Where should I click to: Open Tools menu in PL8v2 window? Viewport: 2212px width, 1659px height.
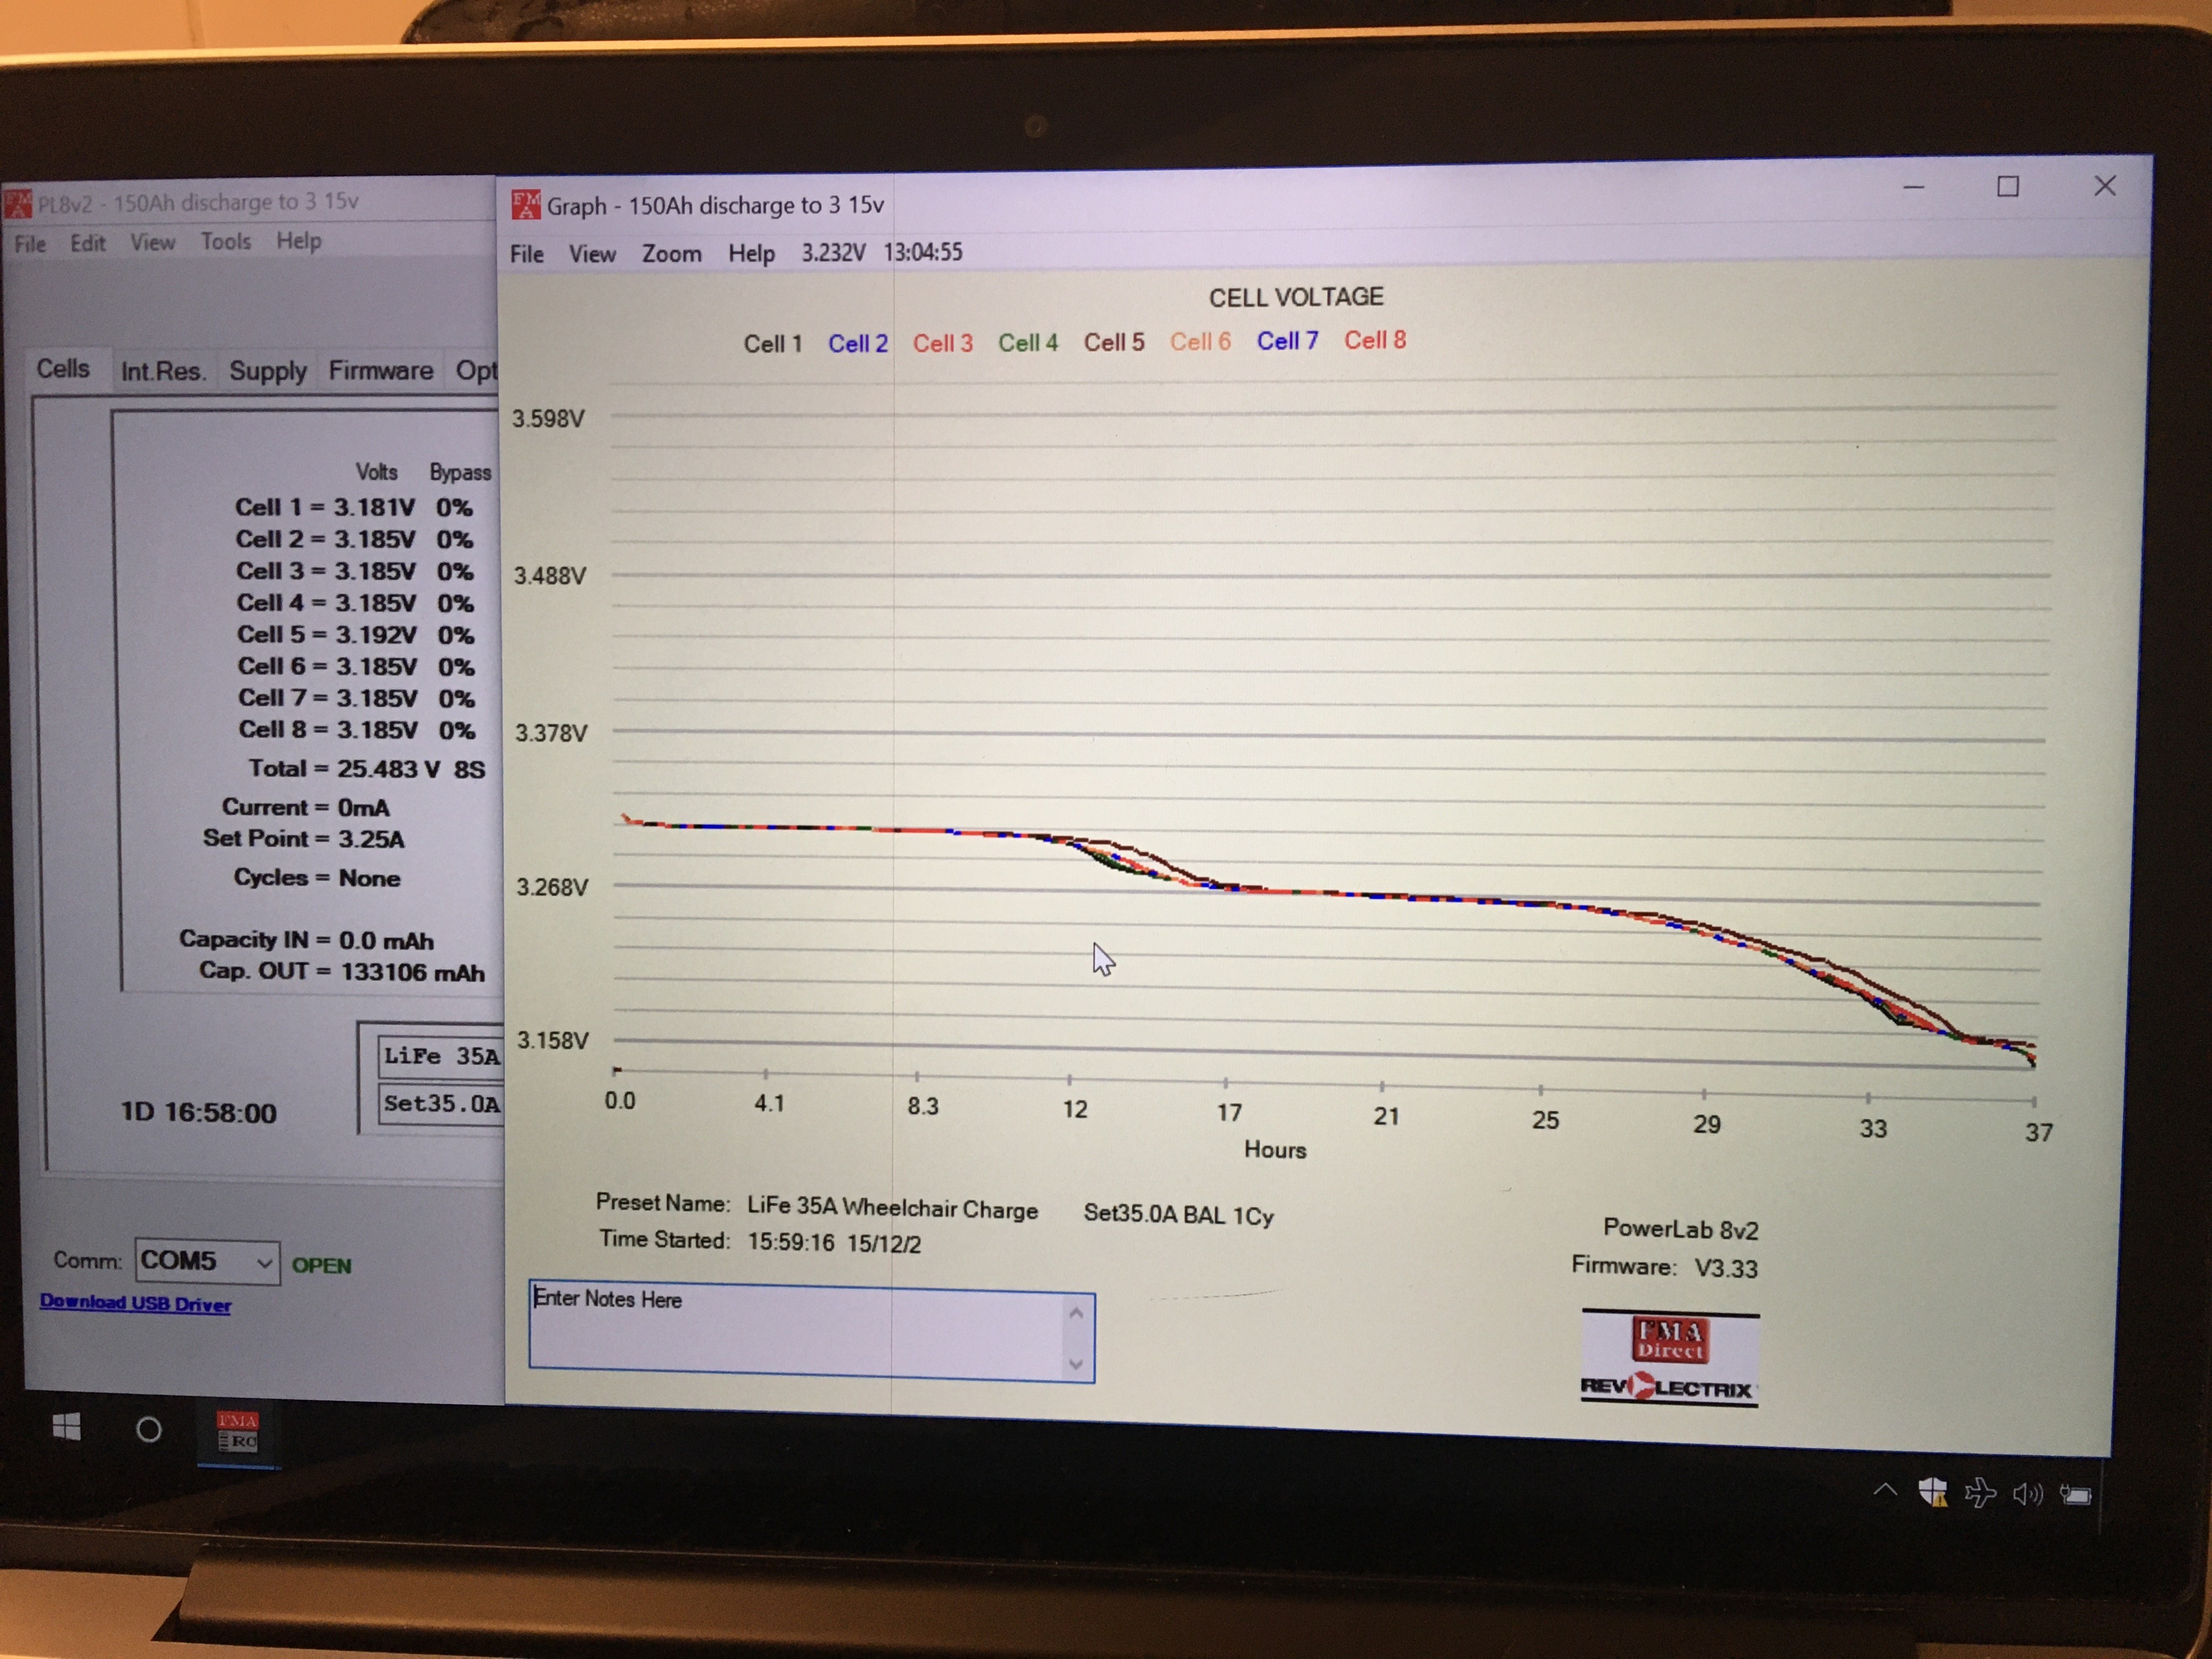226,241
